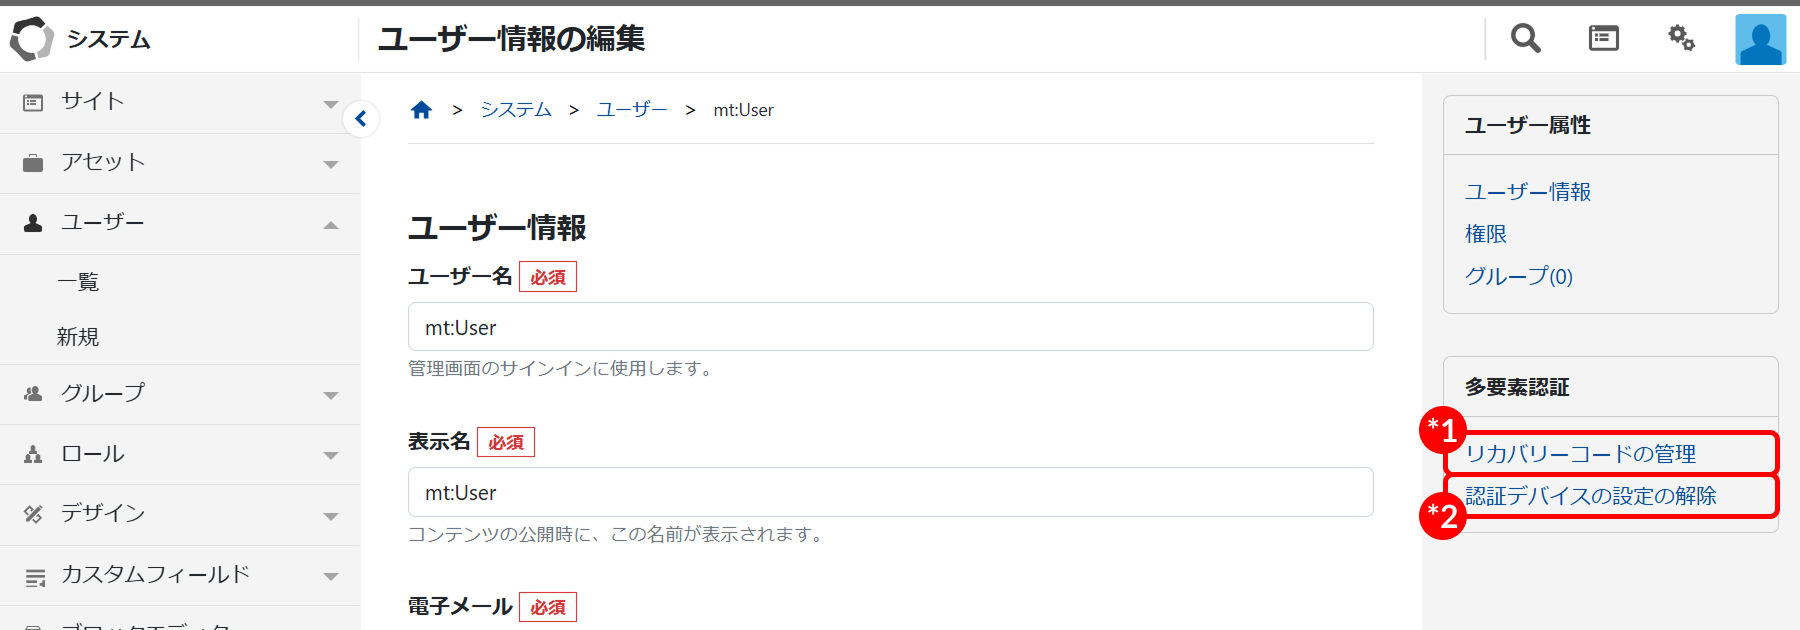Click the user avatar icon
The height and width of the screenshot is (630, 1800).
pos(1760,40)
